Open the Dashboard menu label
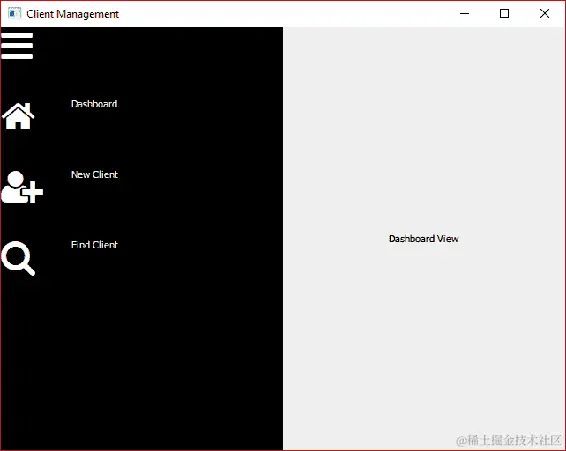 point(94,104)
